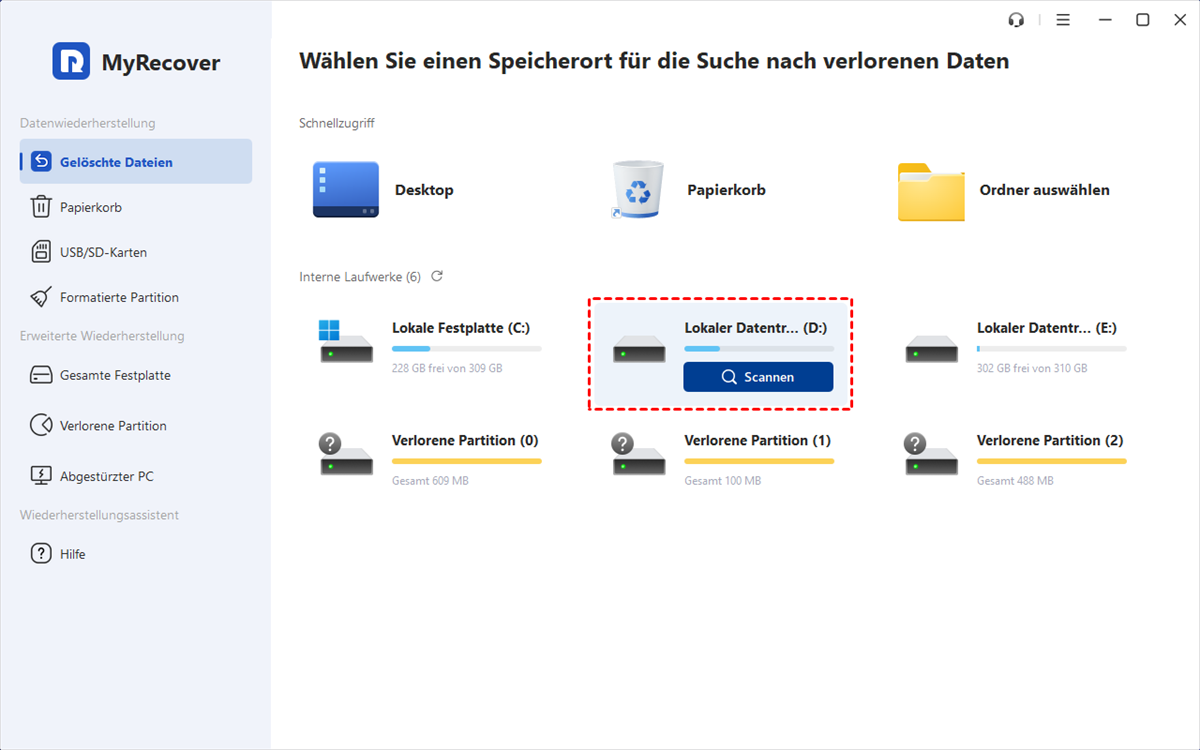1200x750 pixels.
Task: Open Hilfe from the sidebar
Action: coord(72,553)
